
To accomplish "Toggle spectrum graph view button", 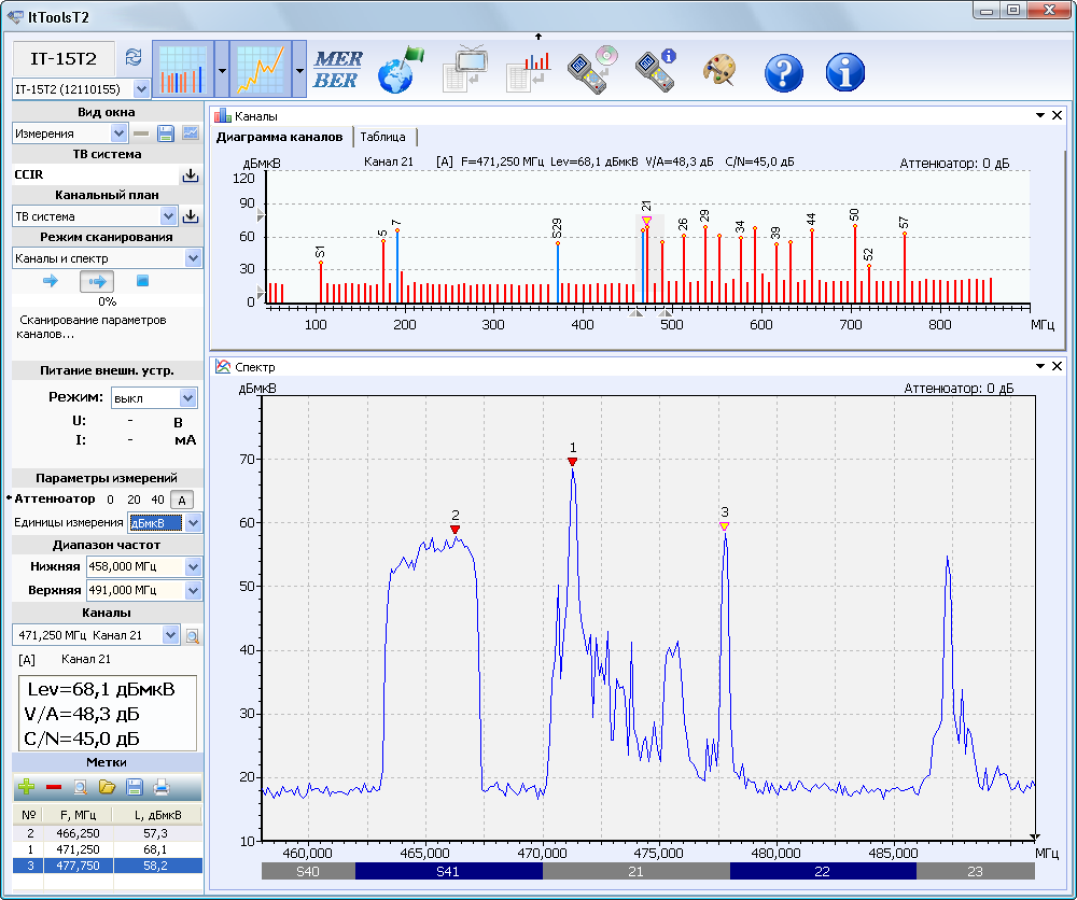I will 260,69.
